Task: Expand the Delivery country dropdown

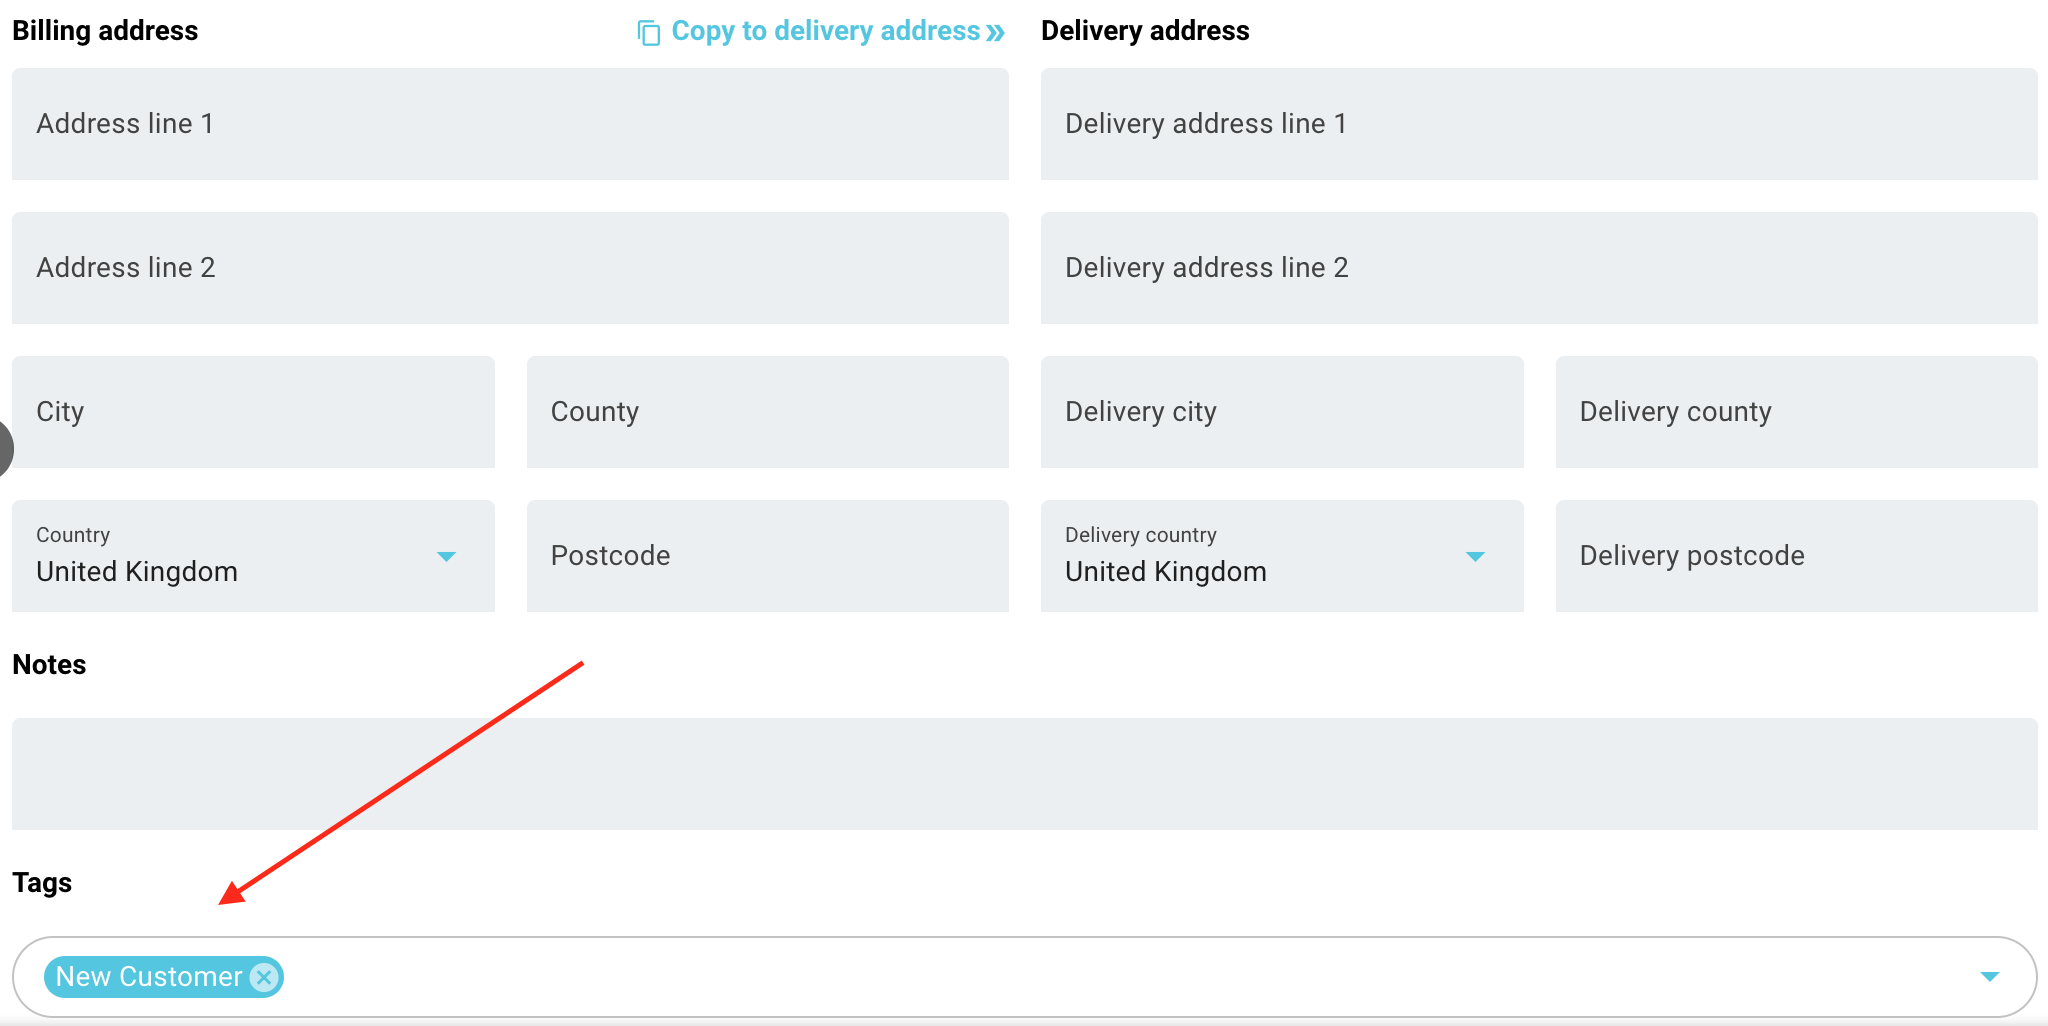Action: pos(1475,556)
